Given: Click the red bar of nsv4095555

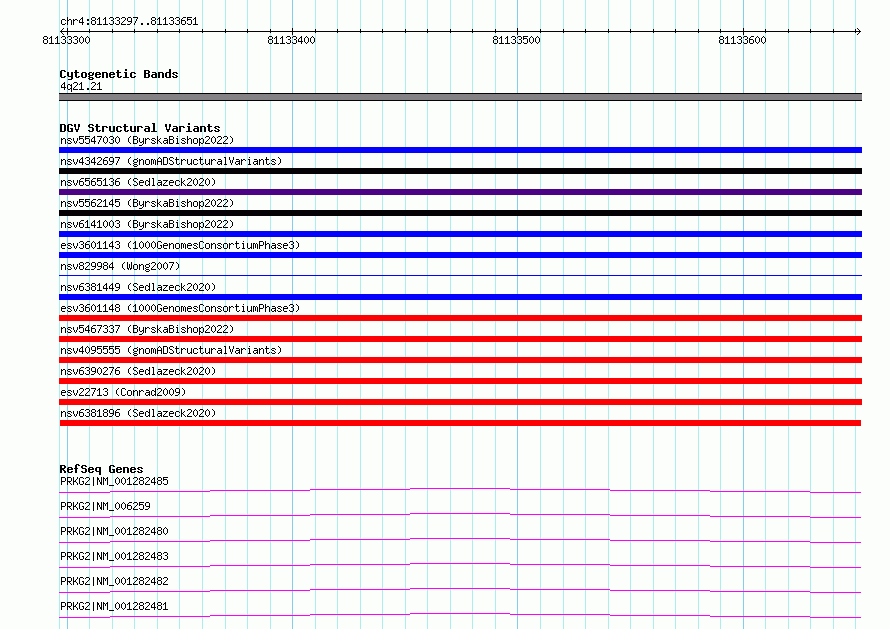Looking at the screenshot, I should pyautogui.click(x=460, y=360).
